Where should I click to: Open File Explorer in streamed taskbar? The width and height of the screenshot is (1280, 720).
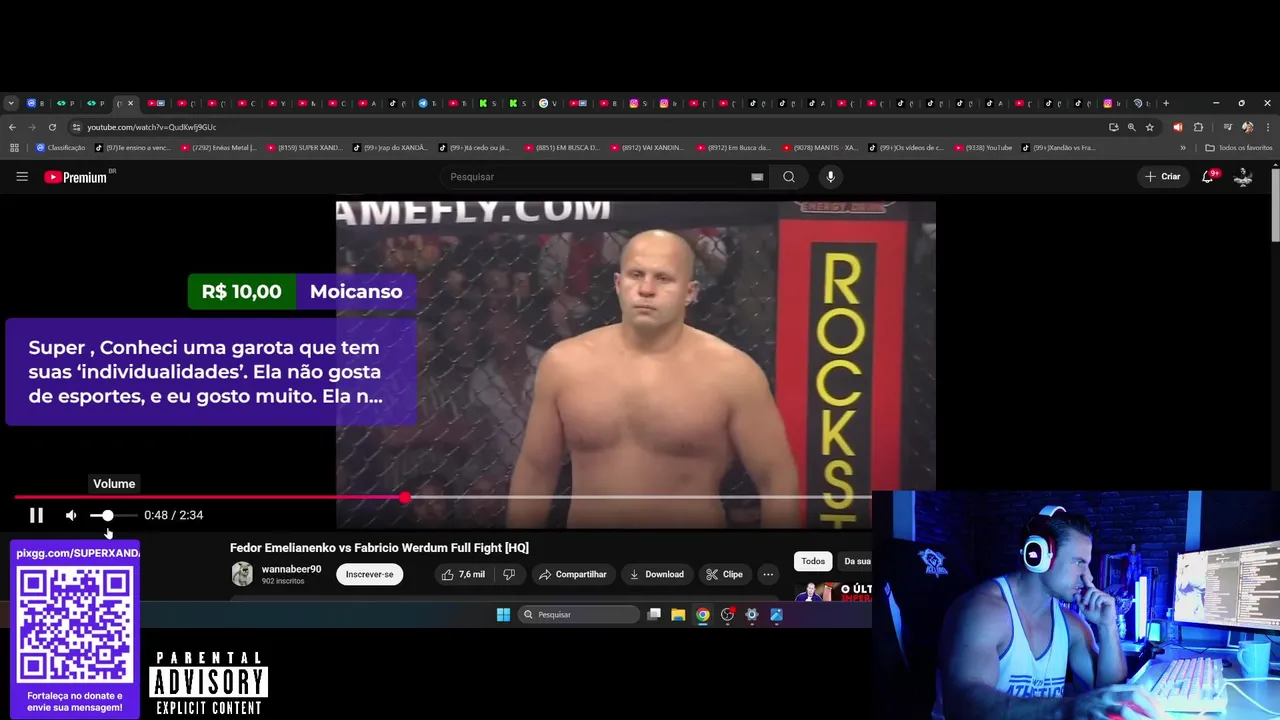678,615
